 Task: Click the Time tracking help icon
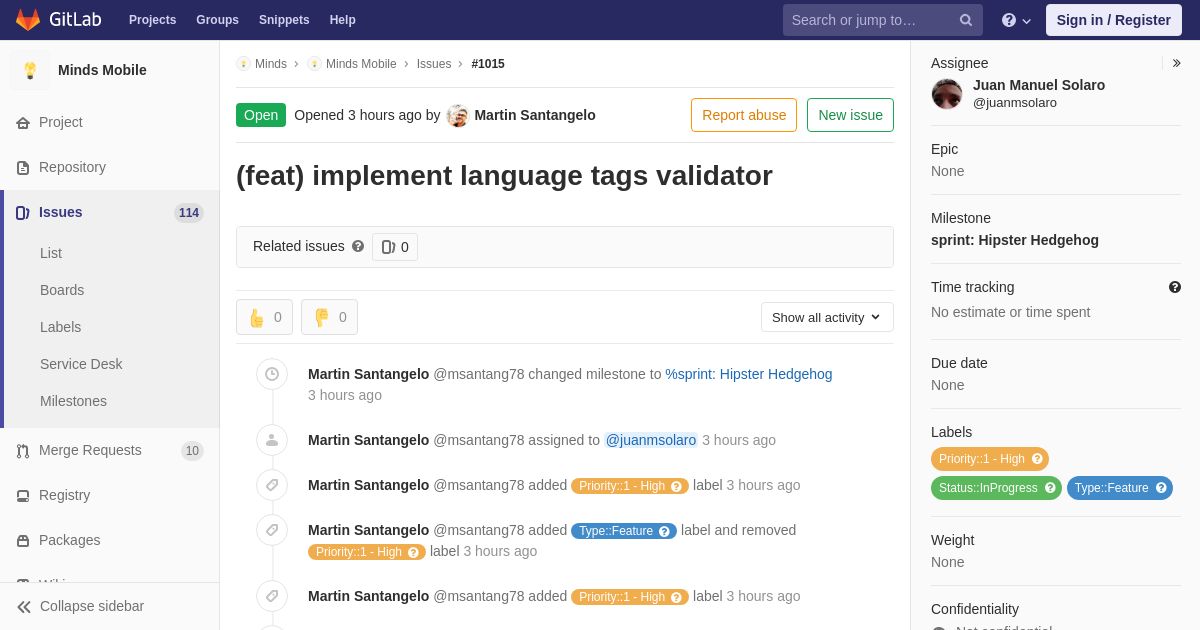pyautogui.click(x=1175, y=287)
